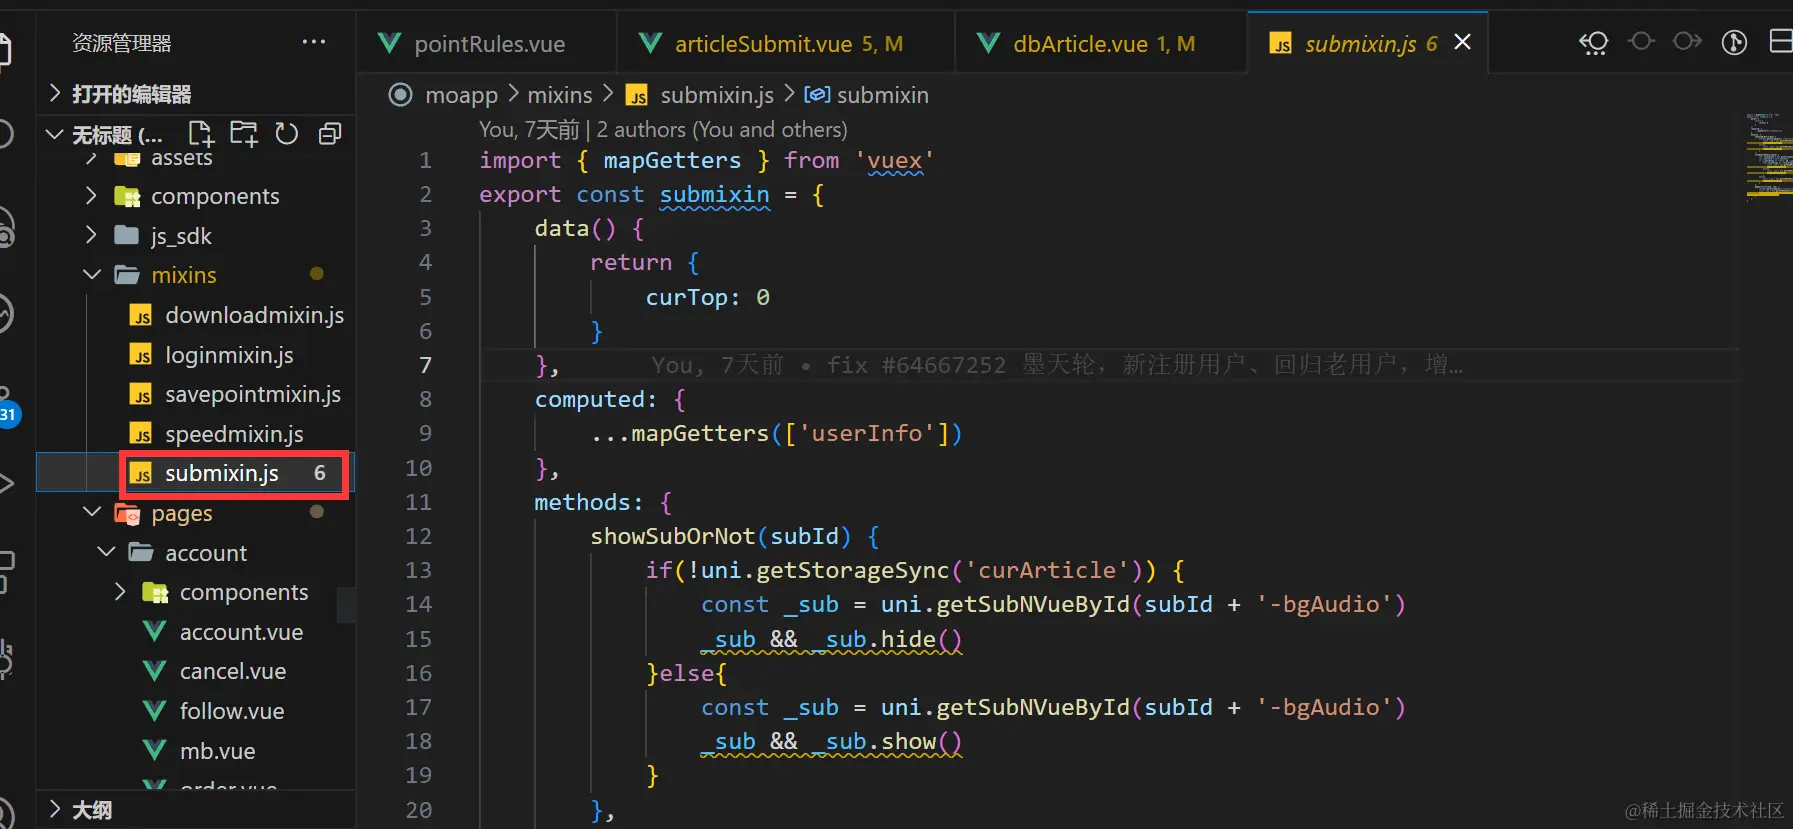1793x829 pixels.
Task: Open changes with next revision
Action: point(1688,41)
